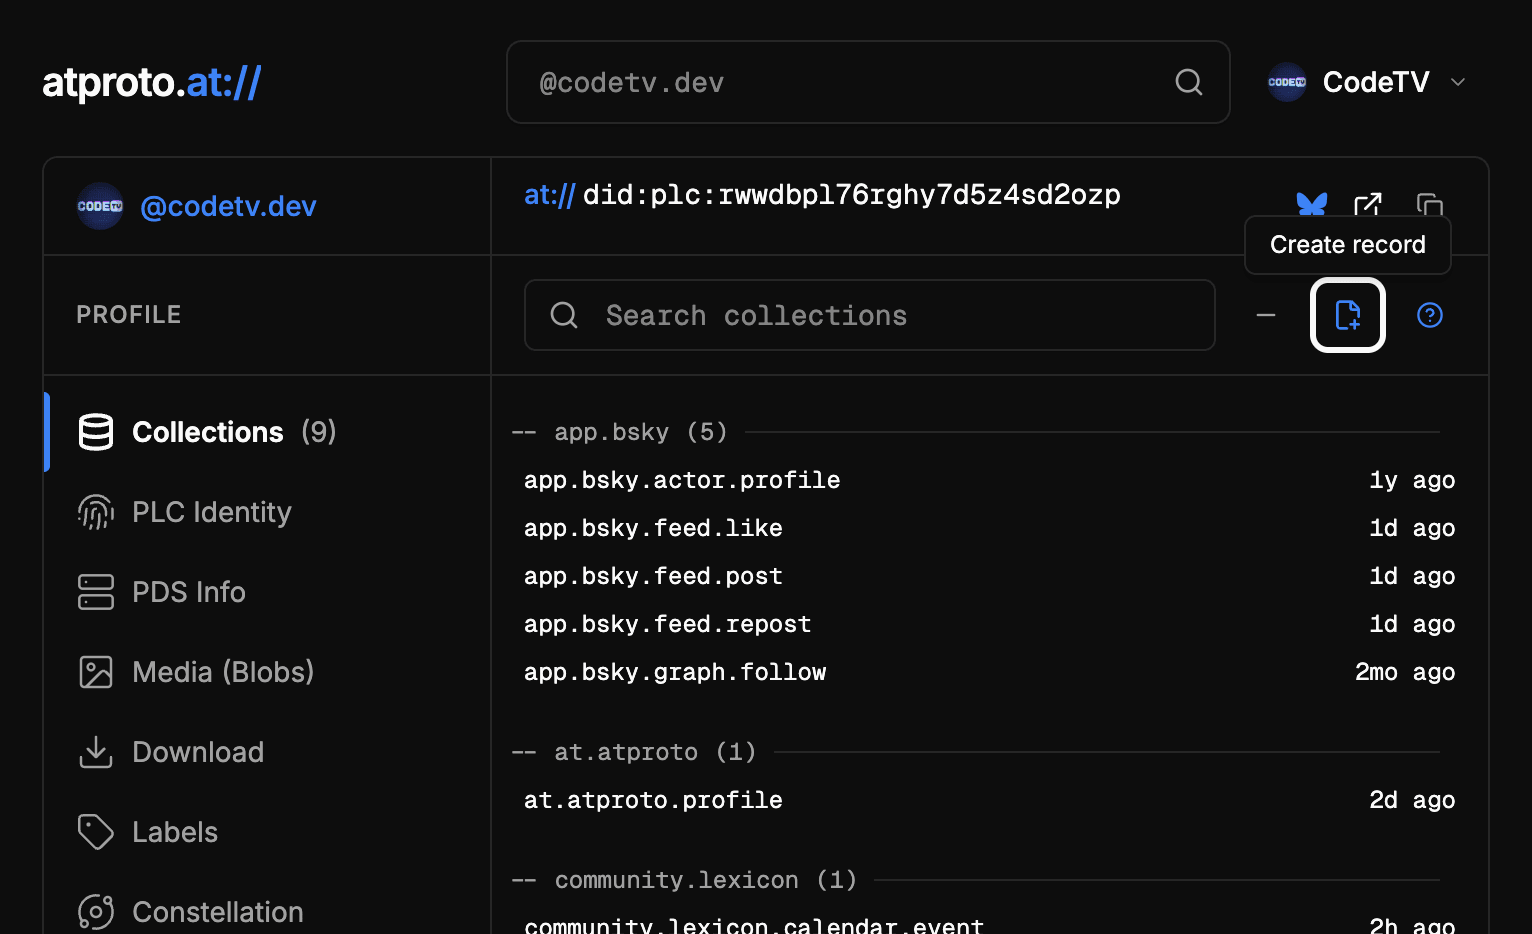
Task: Click the Collections database icon
Action: [x=96, y=432]
